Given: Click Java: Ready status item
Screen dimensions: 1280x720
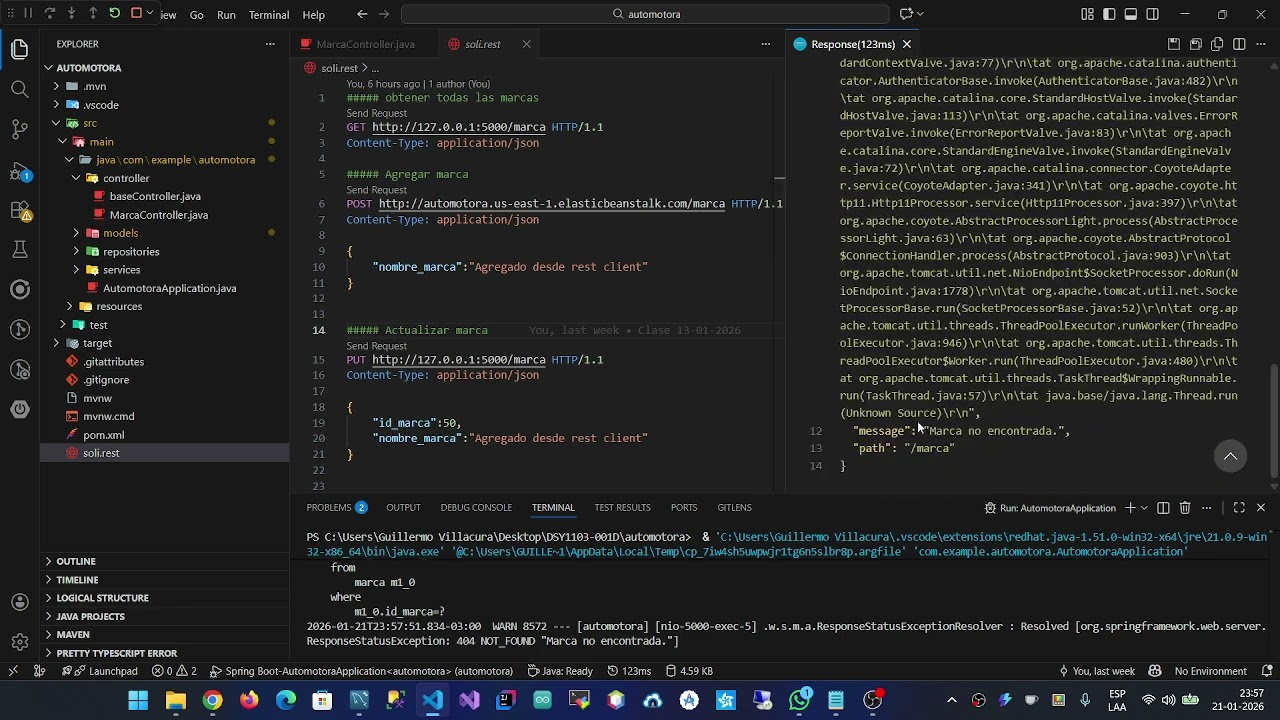Looking at the screenshot, I should (x=560, y=671).
